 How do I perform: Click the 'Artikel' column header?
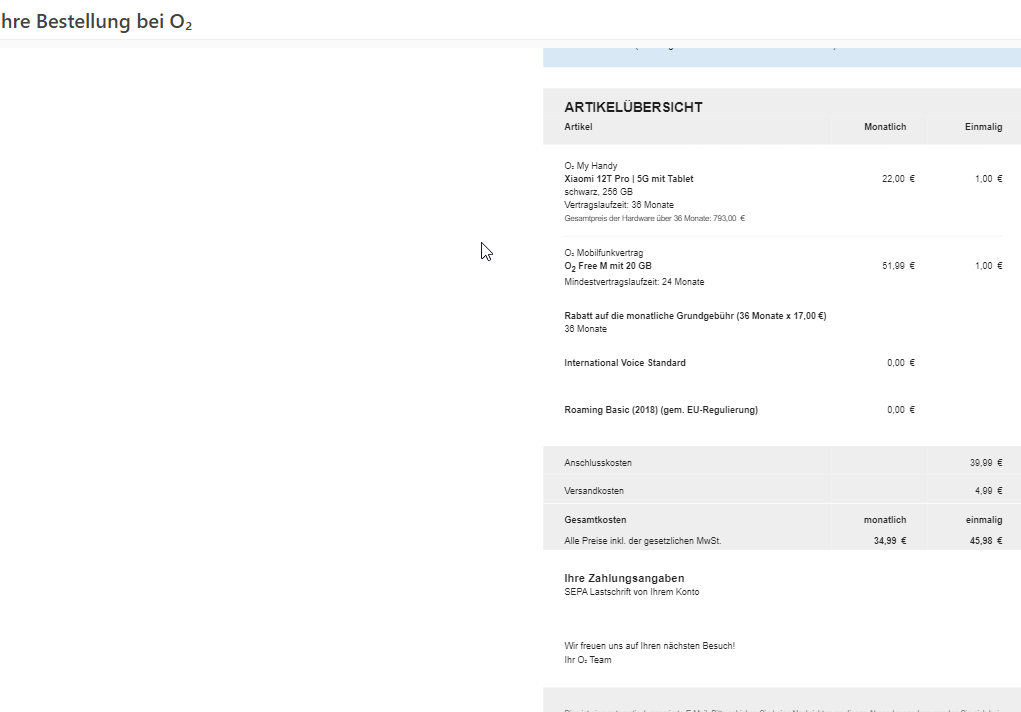point(578,127)
